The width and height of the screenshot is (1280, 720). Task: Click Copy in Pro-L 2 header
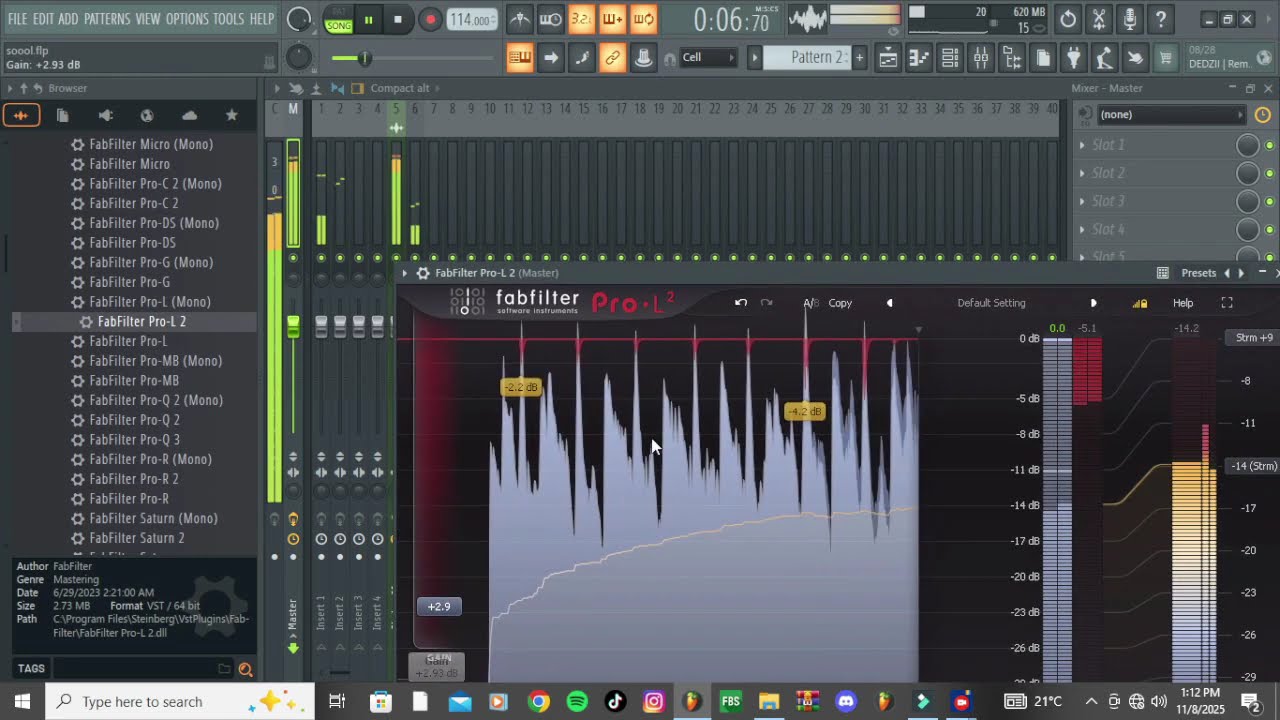click(x=840, y=303)
